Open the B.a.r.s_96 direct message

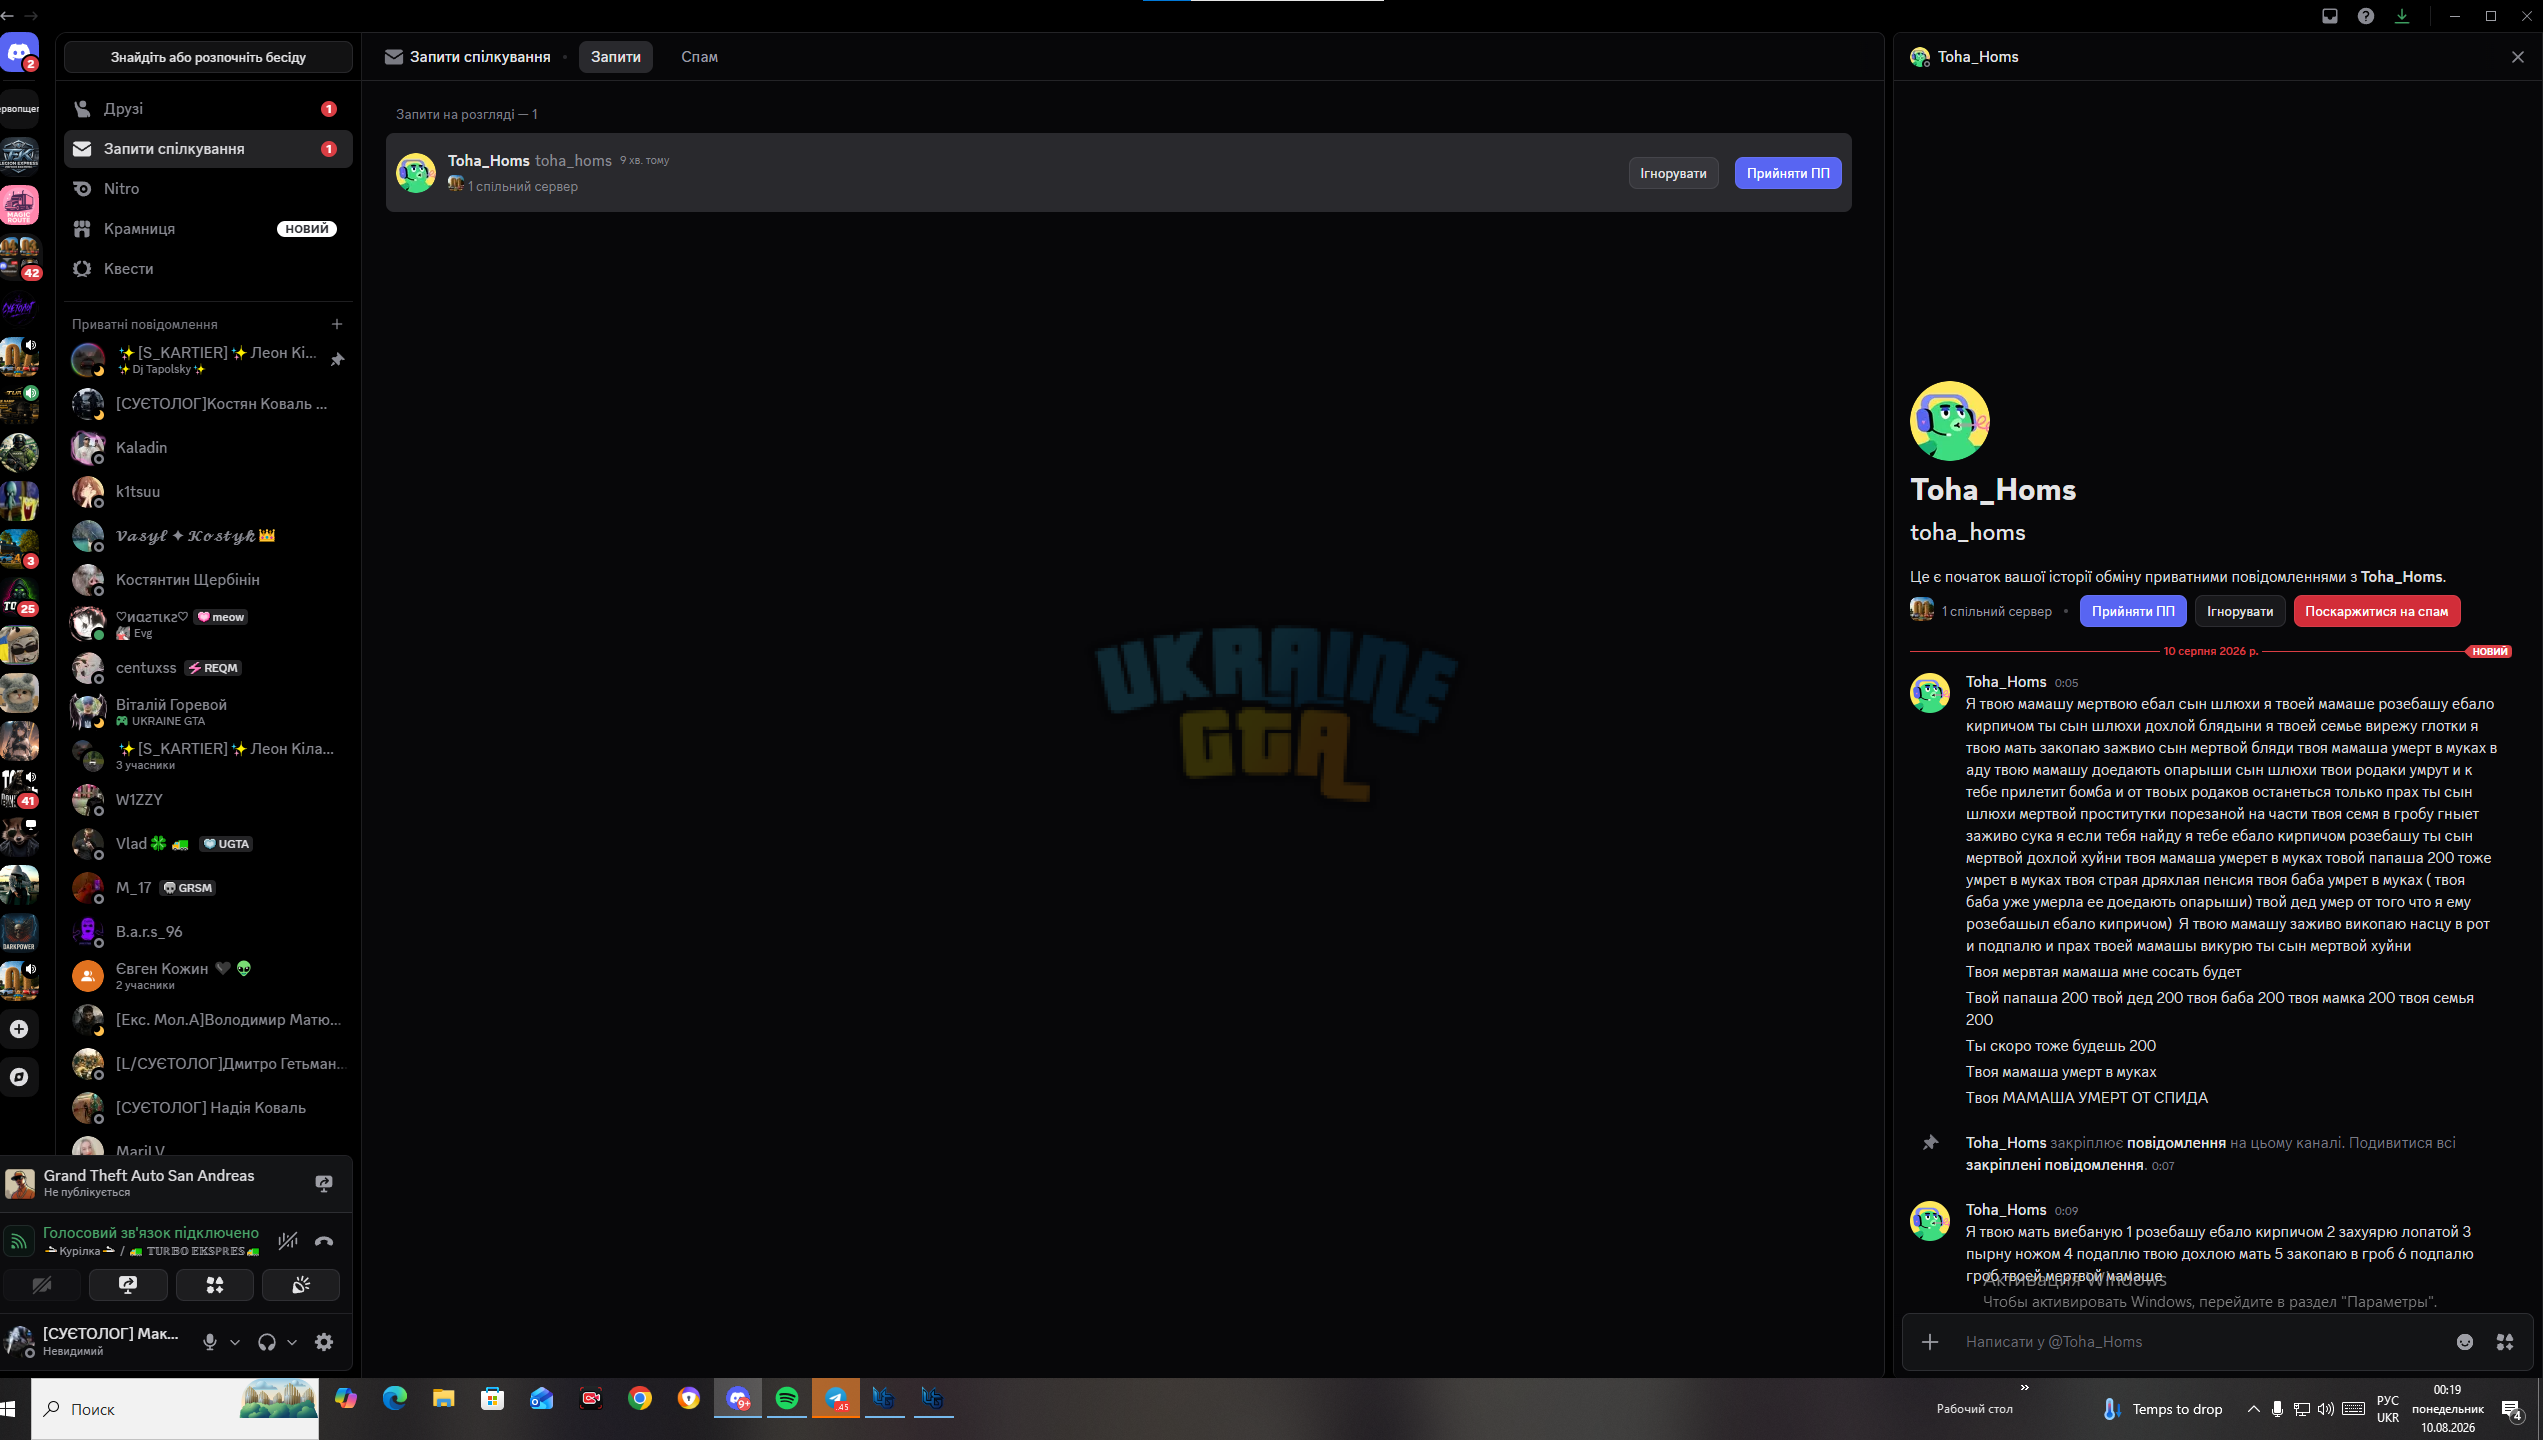tap(208, 932)
